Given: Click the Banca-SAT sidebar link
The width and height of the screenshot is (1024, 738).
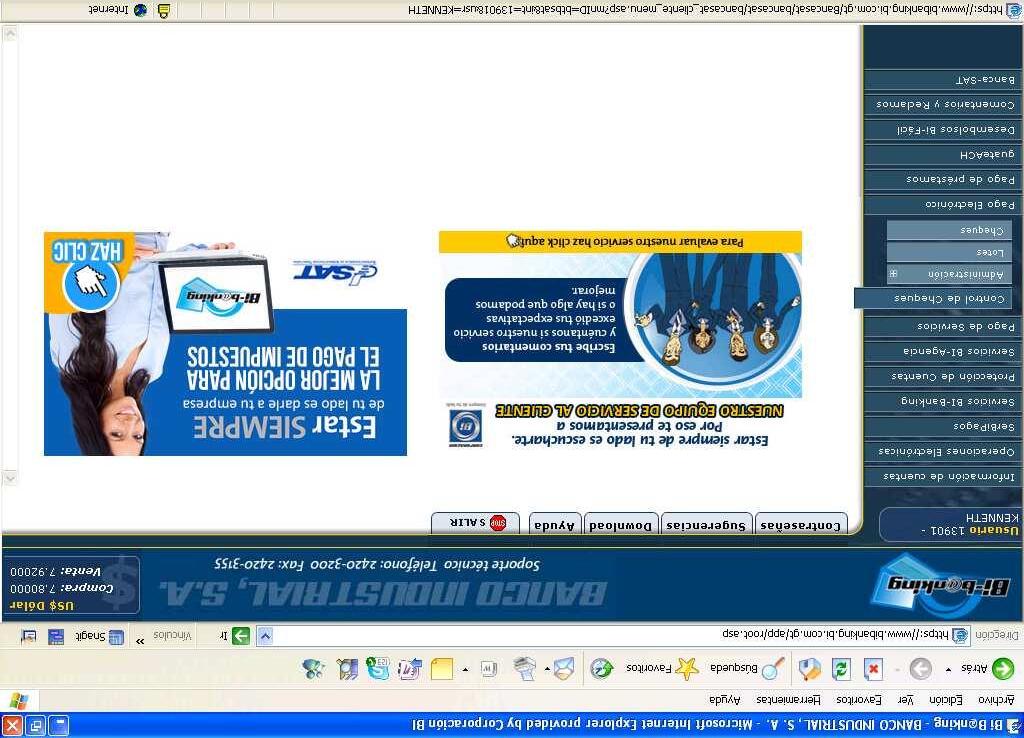Looking at the screenshot, I should pyautogui.click(x=944, y=80).
